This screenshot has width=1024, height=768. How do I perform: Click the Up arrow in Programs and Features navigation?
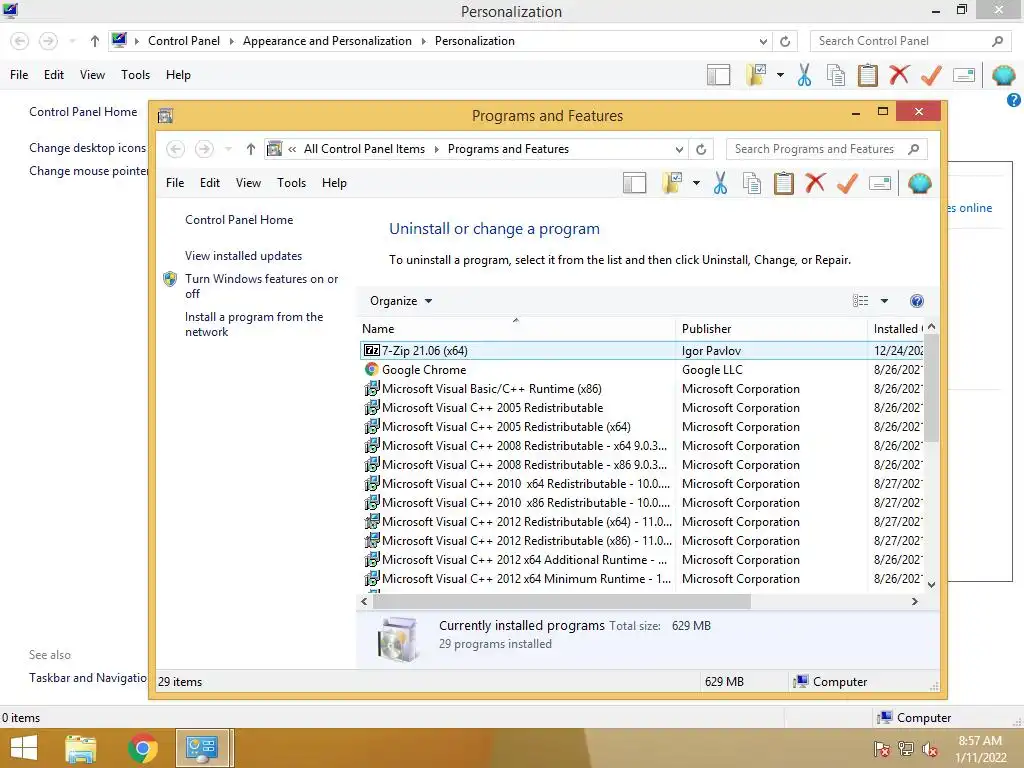tap(250, 149)
